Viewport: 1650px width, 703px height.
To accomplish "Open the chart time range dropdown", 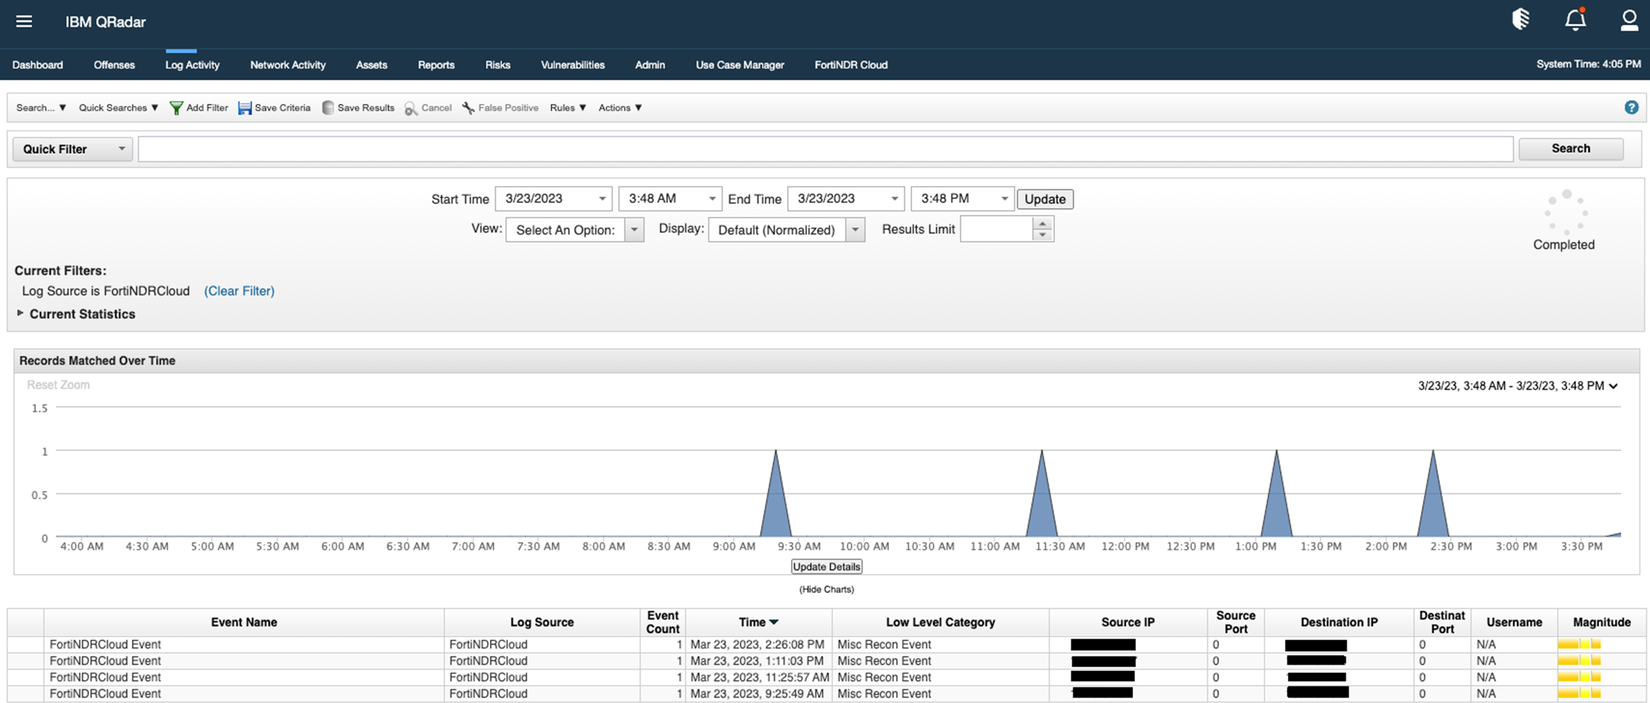I will click(1517, 386).
